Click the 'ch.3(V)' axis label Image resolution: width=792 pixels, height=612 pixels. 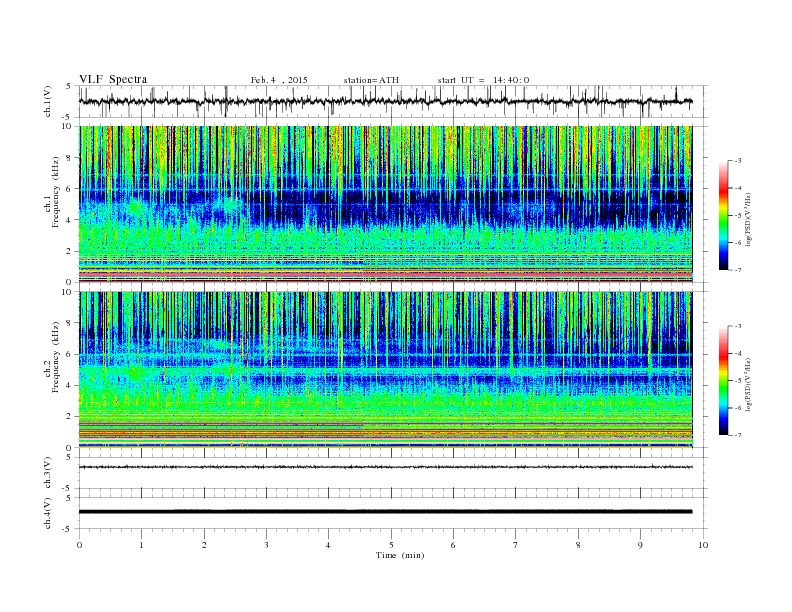48,473
